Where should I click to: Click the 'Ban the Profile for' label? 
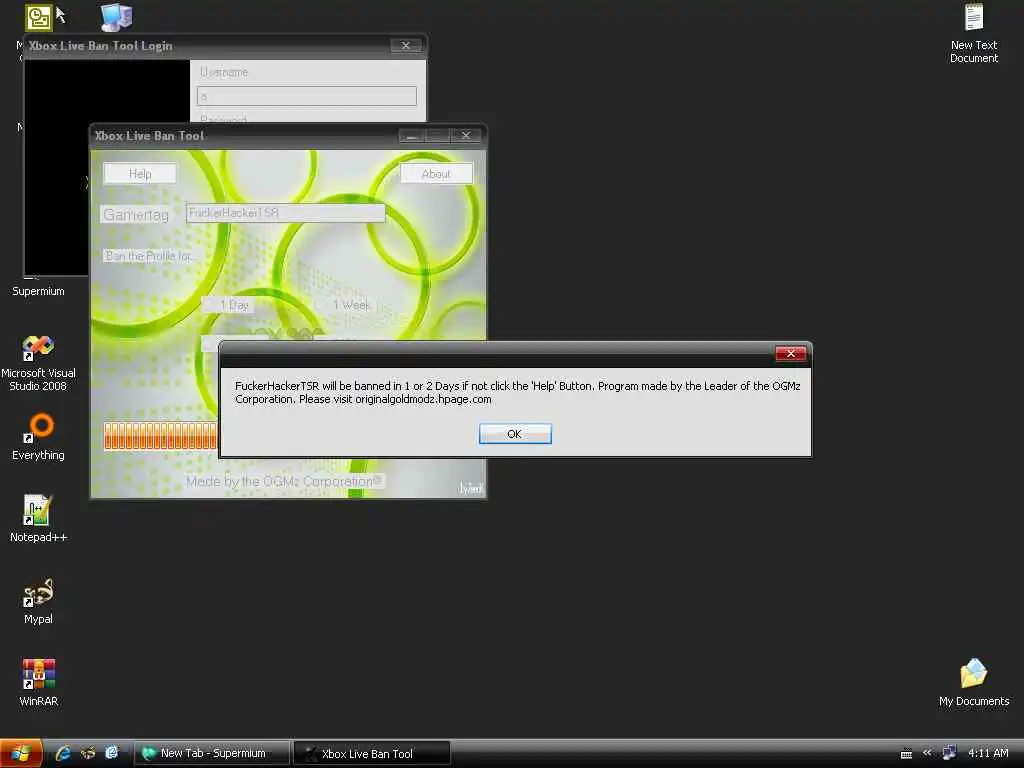click(x=149, y=256)
